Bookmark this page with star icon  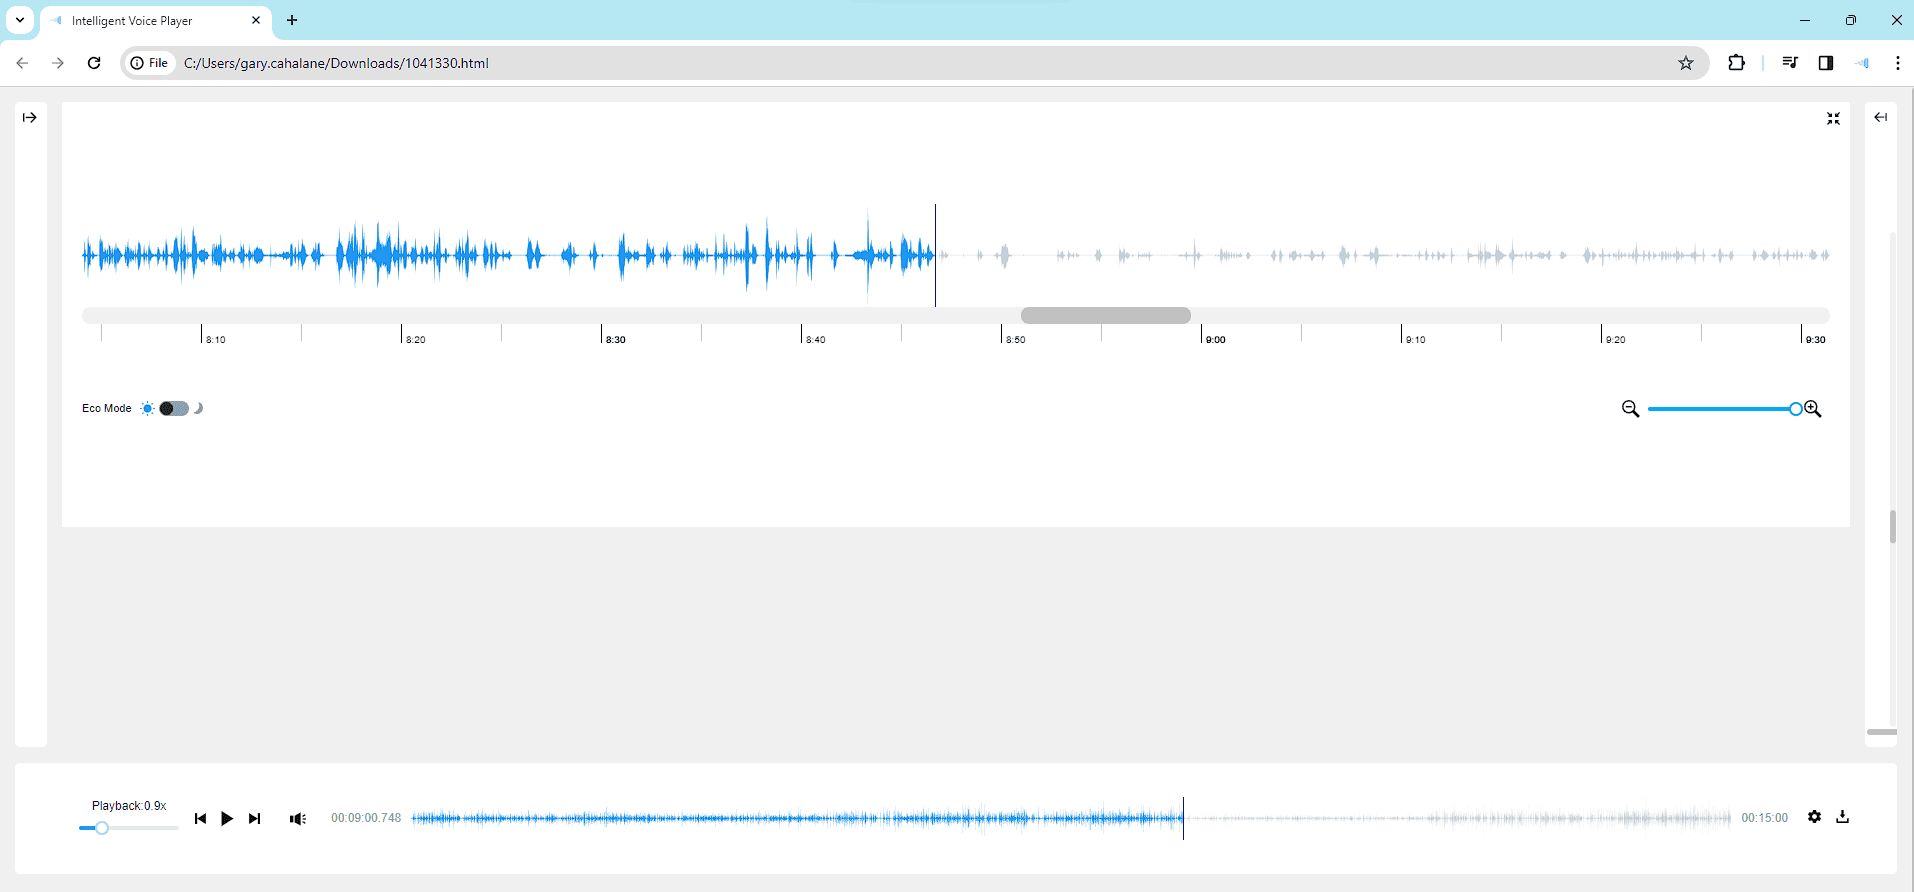coord(1686,63)
